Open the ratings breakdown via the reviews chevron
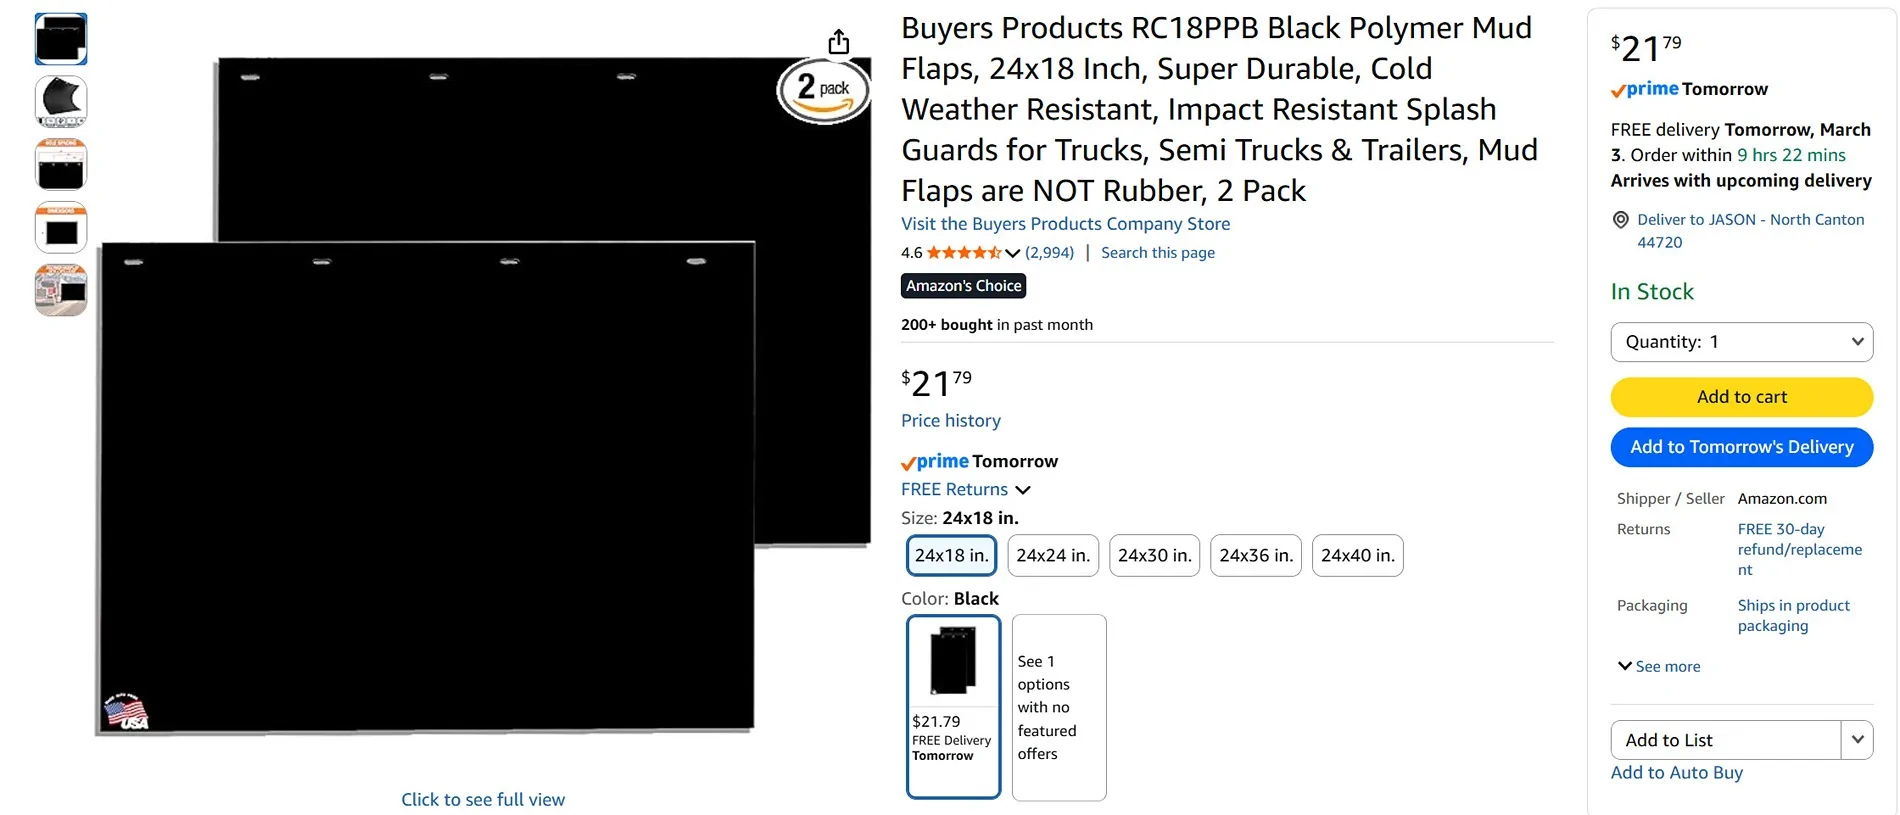This screenshot has height=815, width=1900. 1012,252
